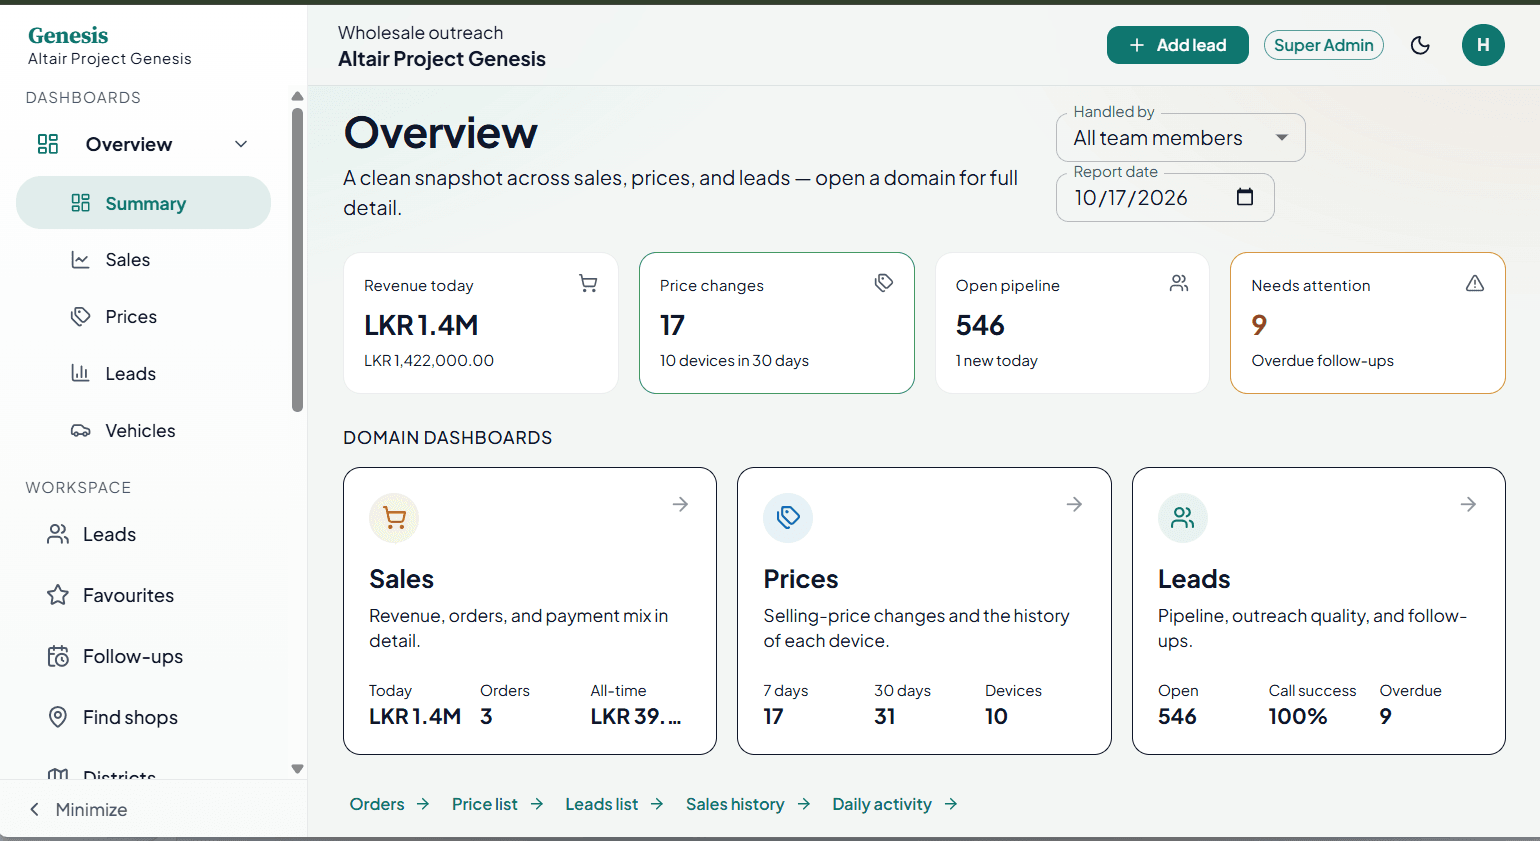Click the Prices domain tag icon
1540x841 pixels.
click(788, 518)
